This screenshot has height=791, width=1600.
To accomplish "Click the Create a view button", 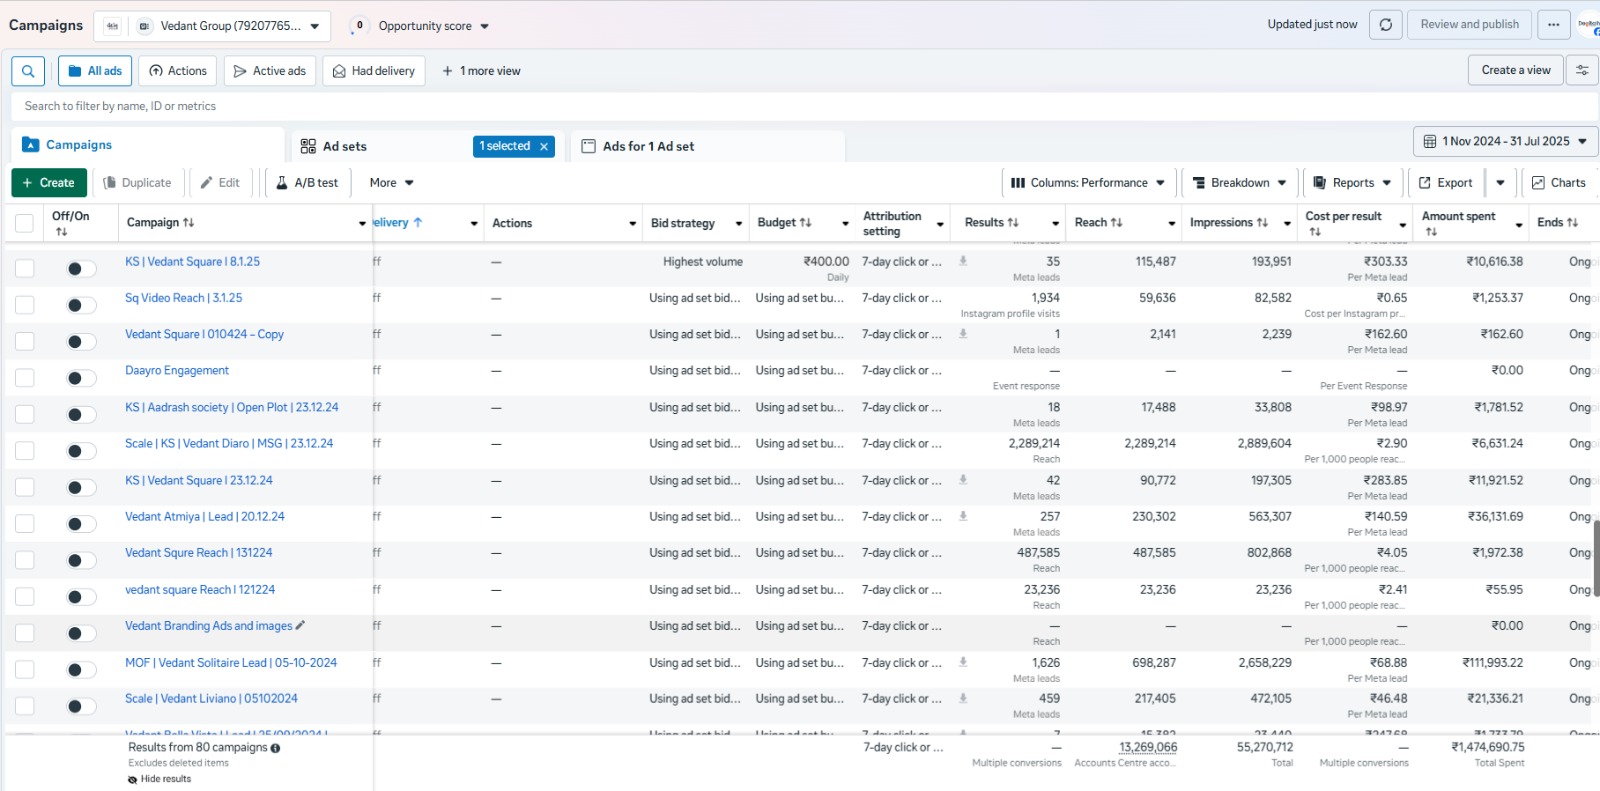I will (x=1516, y=70).
